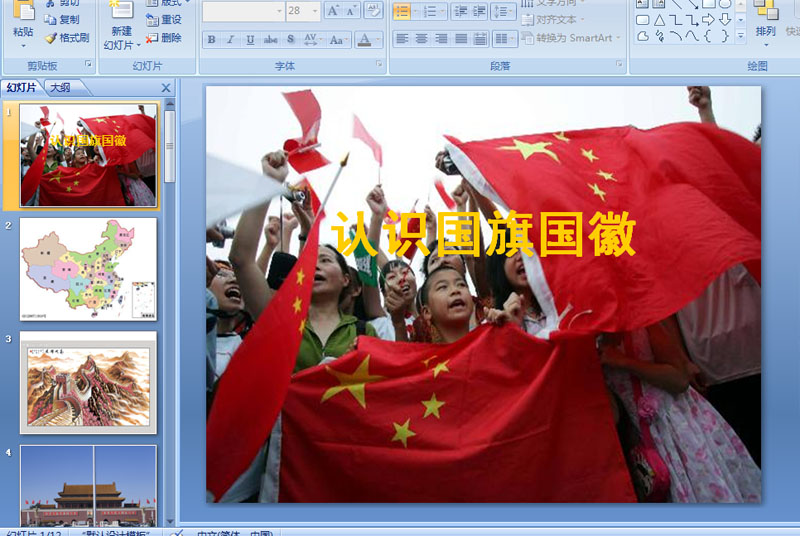Click the increase font size icon
This screenshot has height=536, width=800.
[x=333, y=11]
